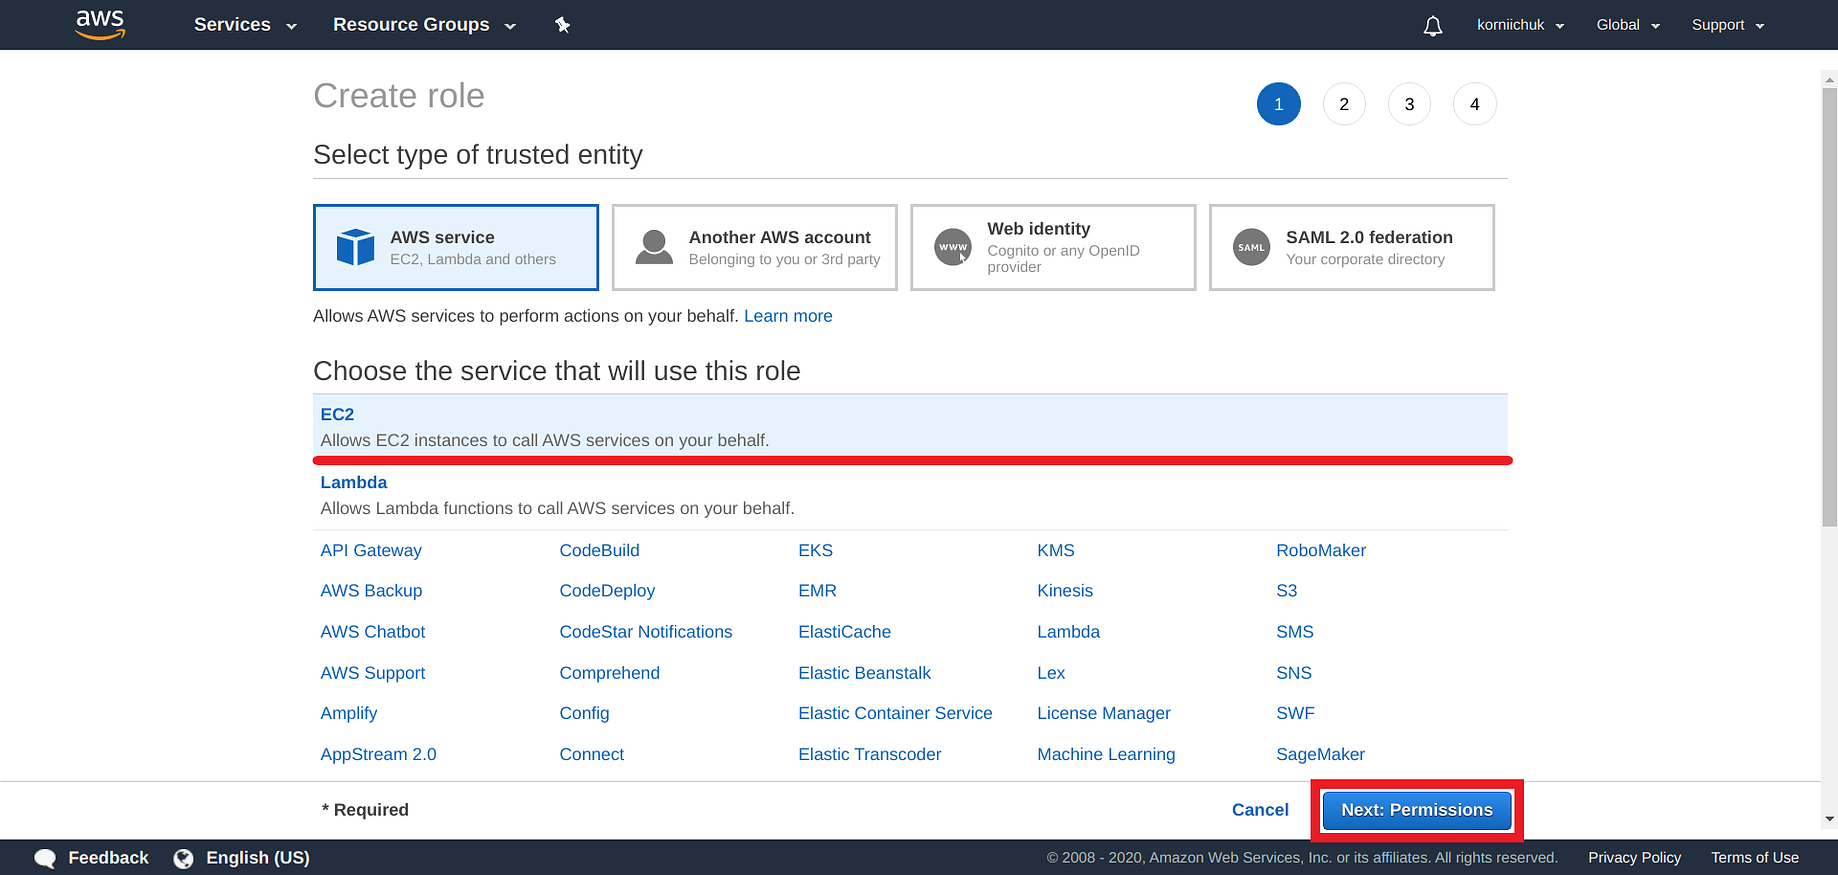Choose the Lambda use case row

910,495
